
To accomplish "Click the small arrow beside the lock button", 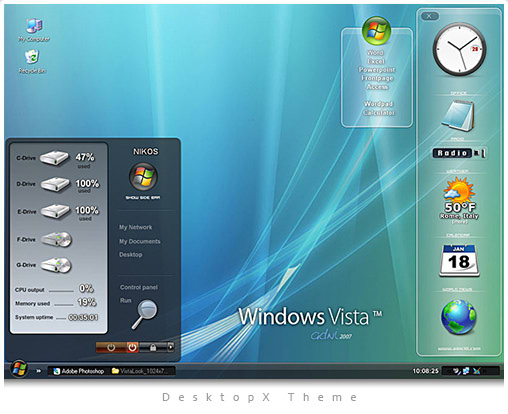I will coord(171,347).
